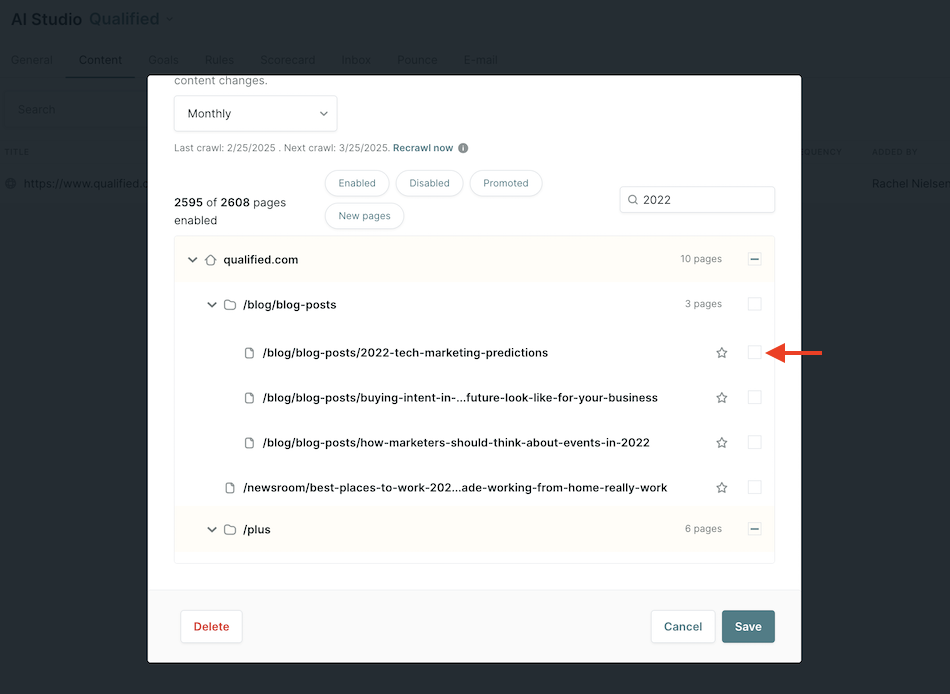Promote the 2022-tech-marketing-predictions page with its star
The image size is (950, 694).
coord(721,353)
